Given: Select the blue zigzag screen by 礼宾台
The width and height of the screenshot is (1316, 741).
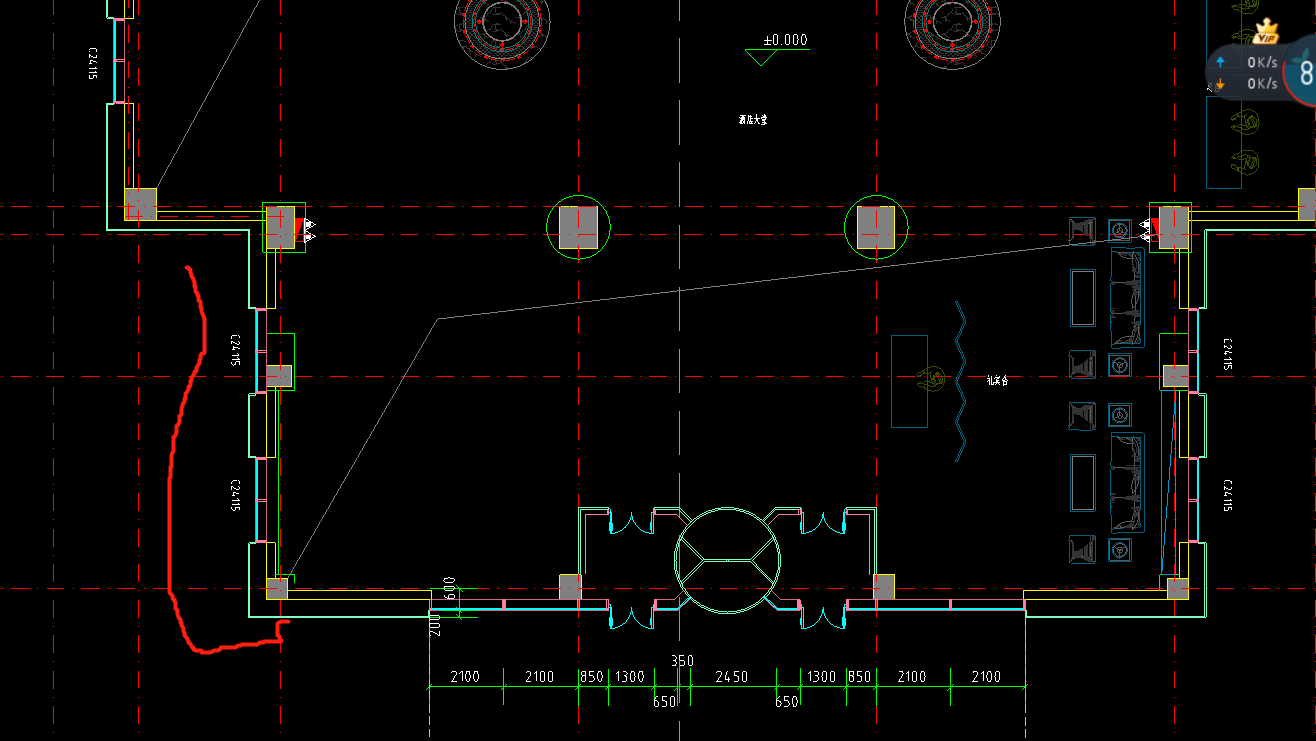Looking at the screenshot, I should (x=960, y=381).
